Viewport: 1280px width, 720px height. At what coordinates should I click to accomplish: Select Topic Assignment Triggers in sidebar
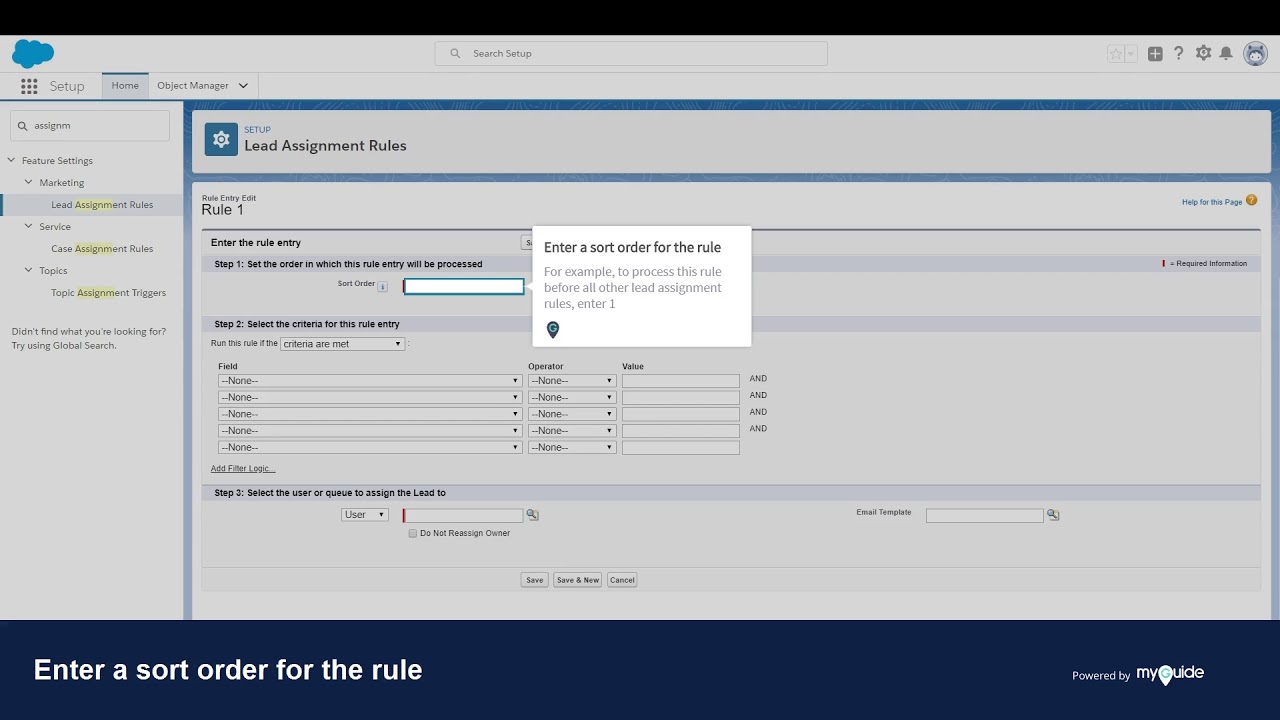tap(108, 293)
